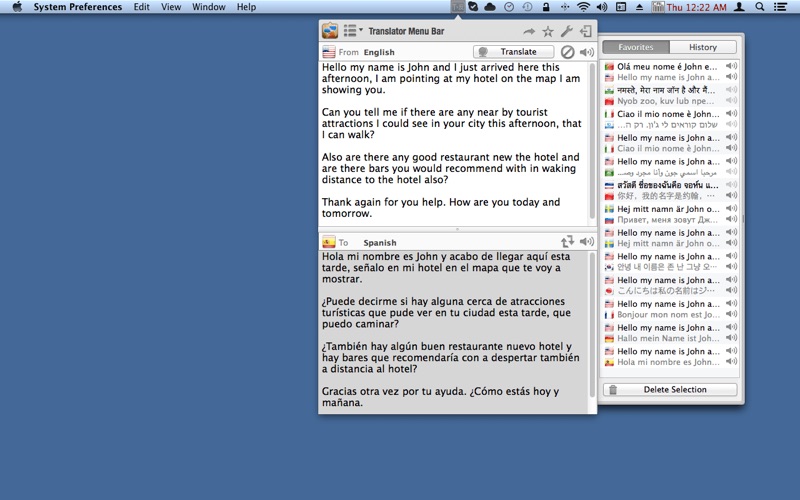Click the favorites star icon in header
Screen dimensions: 800x500
[548, 32]
